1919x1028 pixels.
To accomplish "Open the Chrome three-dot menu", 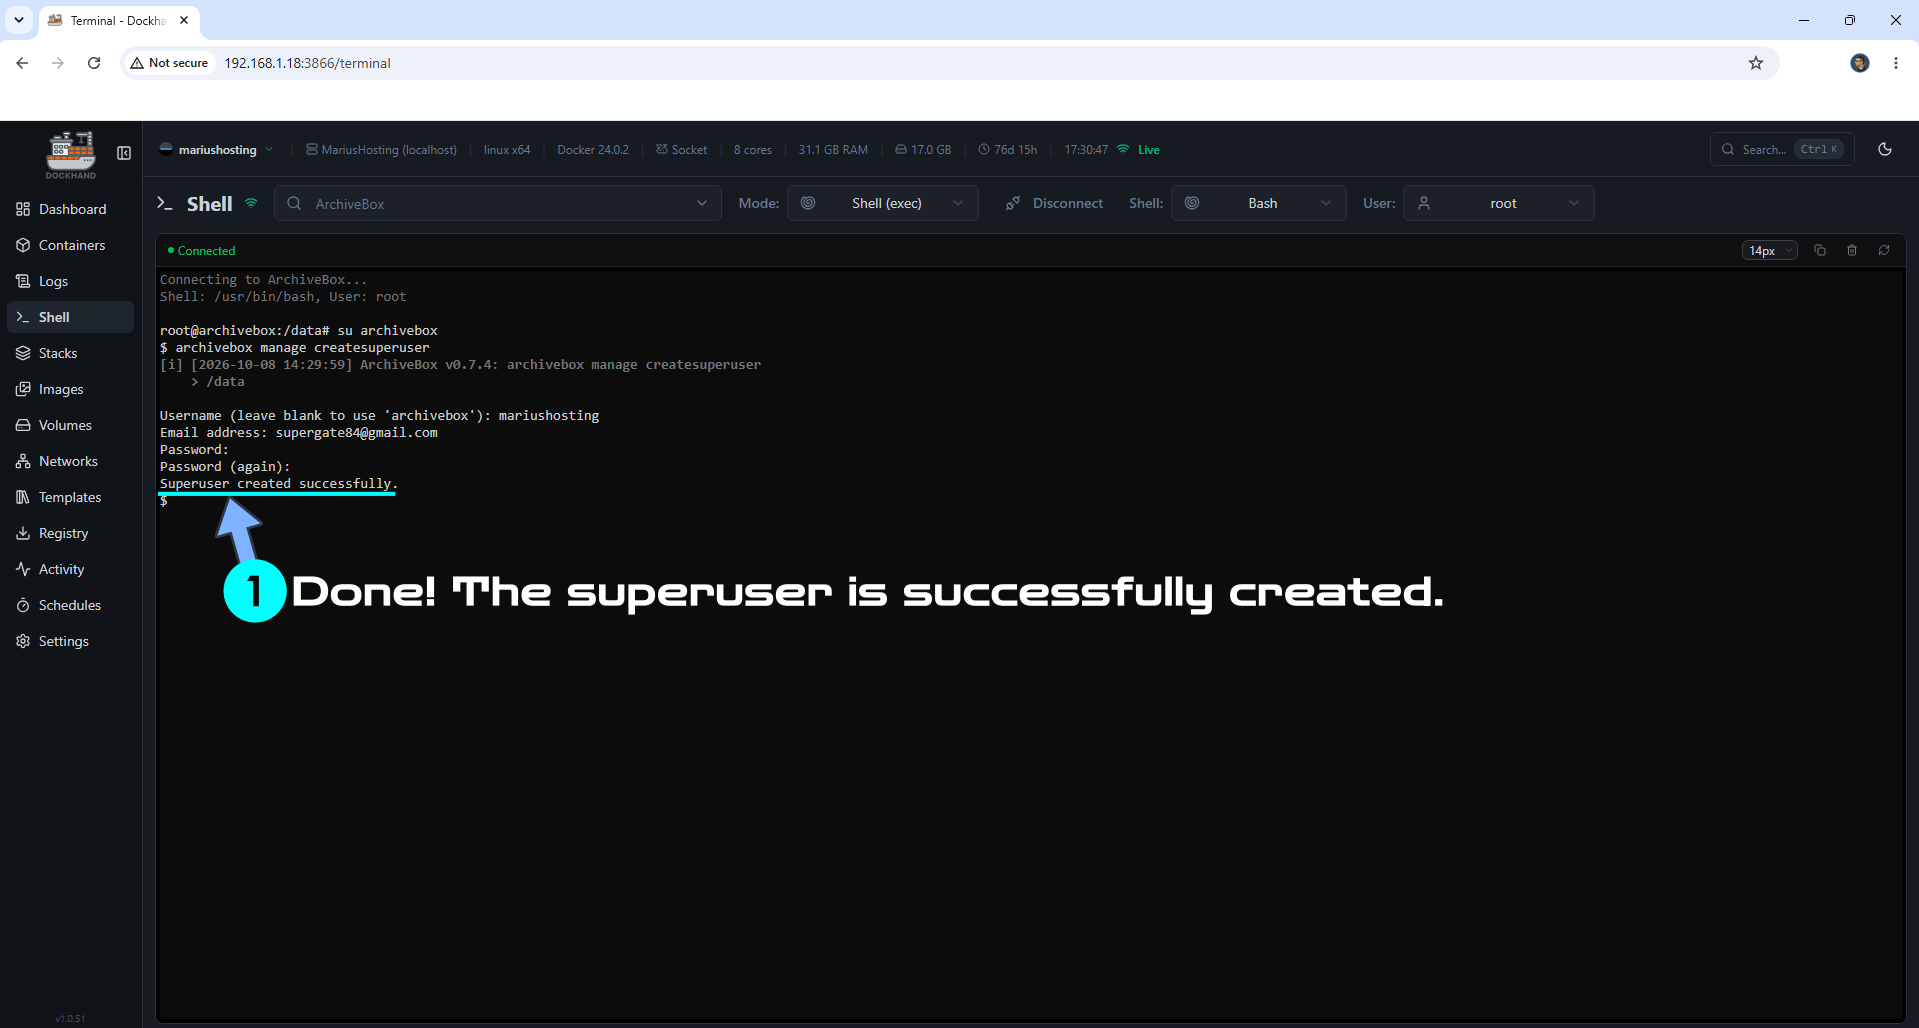I will coord(1896,63).
